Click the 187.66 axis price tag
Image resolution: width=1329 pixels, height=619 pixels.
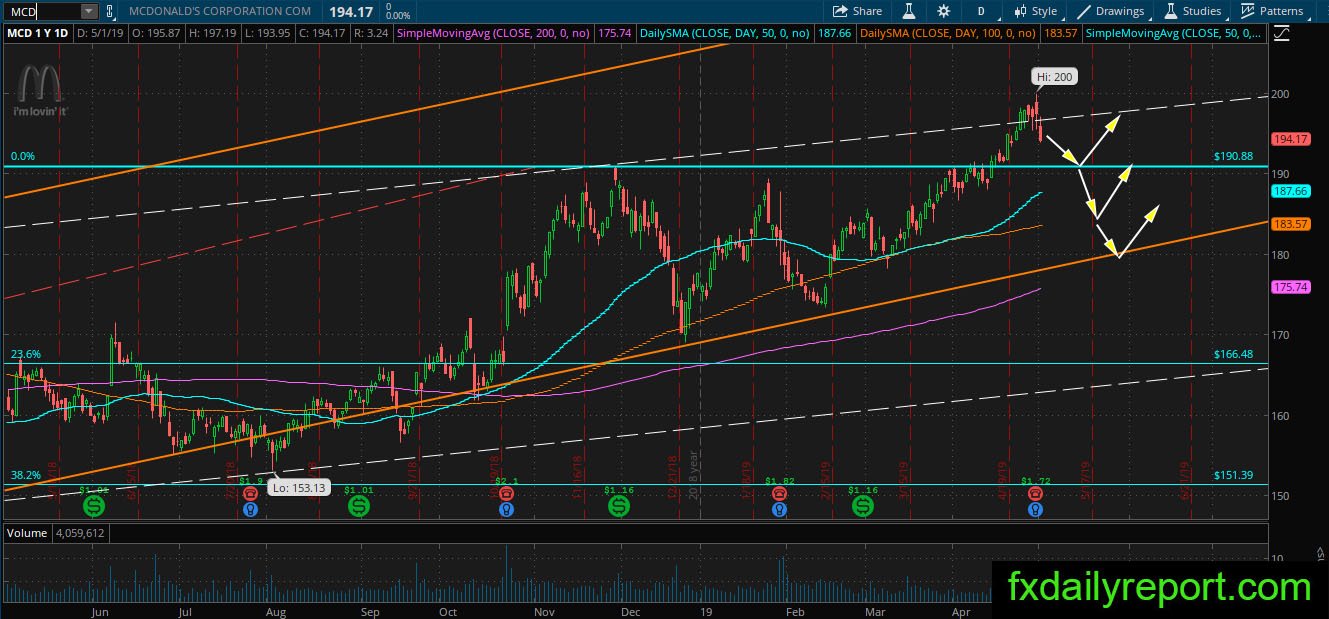point(1290,191)
